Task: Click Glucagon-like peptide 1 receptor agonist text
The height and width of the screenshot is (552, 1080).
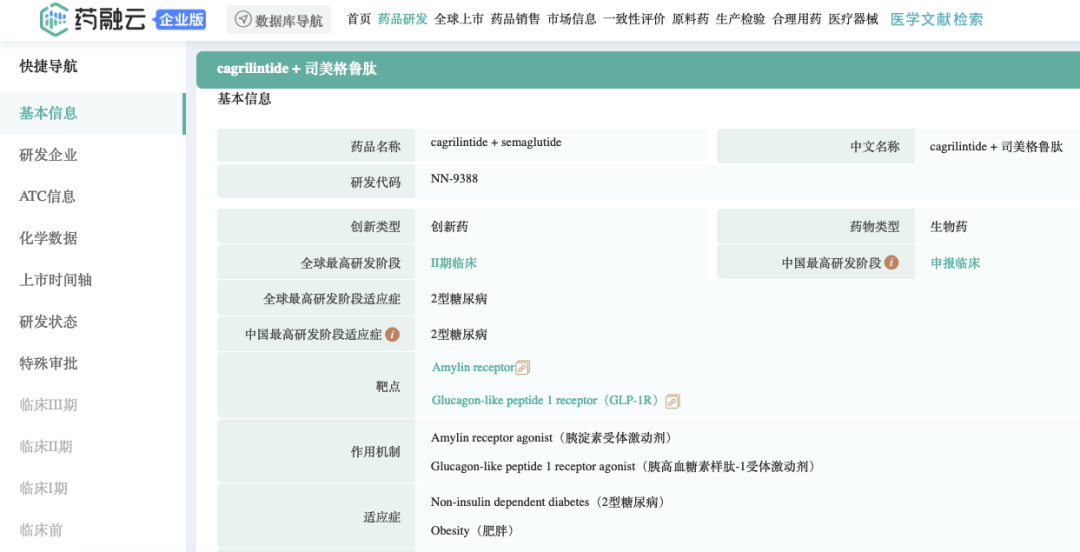Action: [624, 467]
